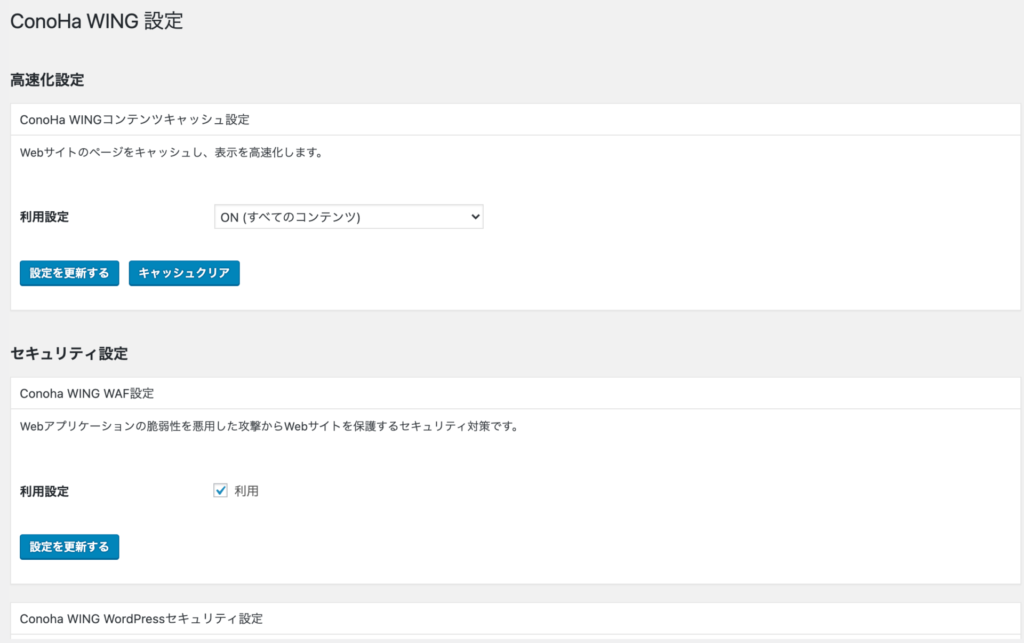1024x643 pixels.
Task: Click the 利用設定 label in cache section
Action: click(44, 217)
